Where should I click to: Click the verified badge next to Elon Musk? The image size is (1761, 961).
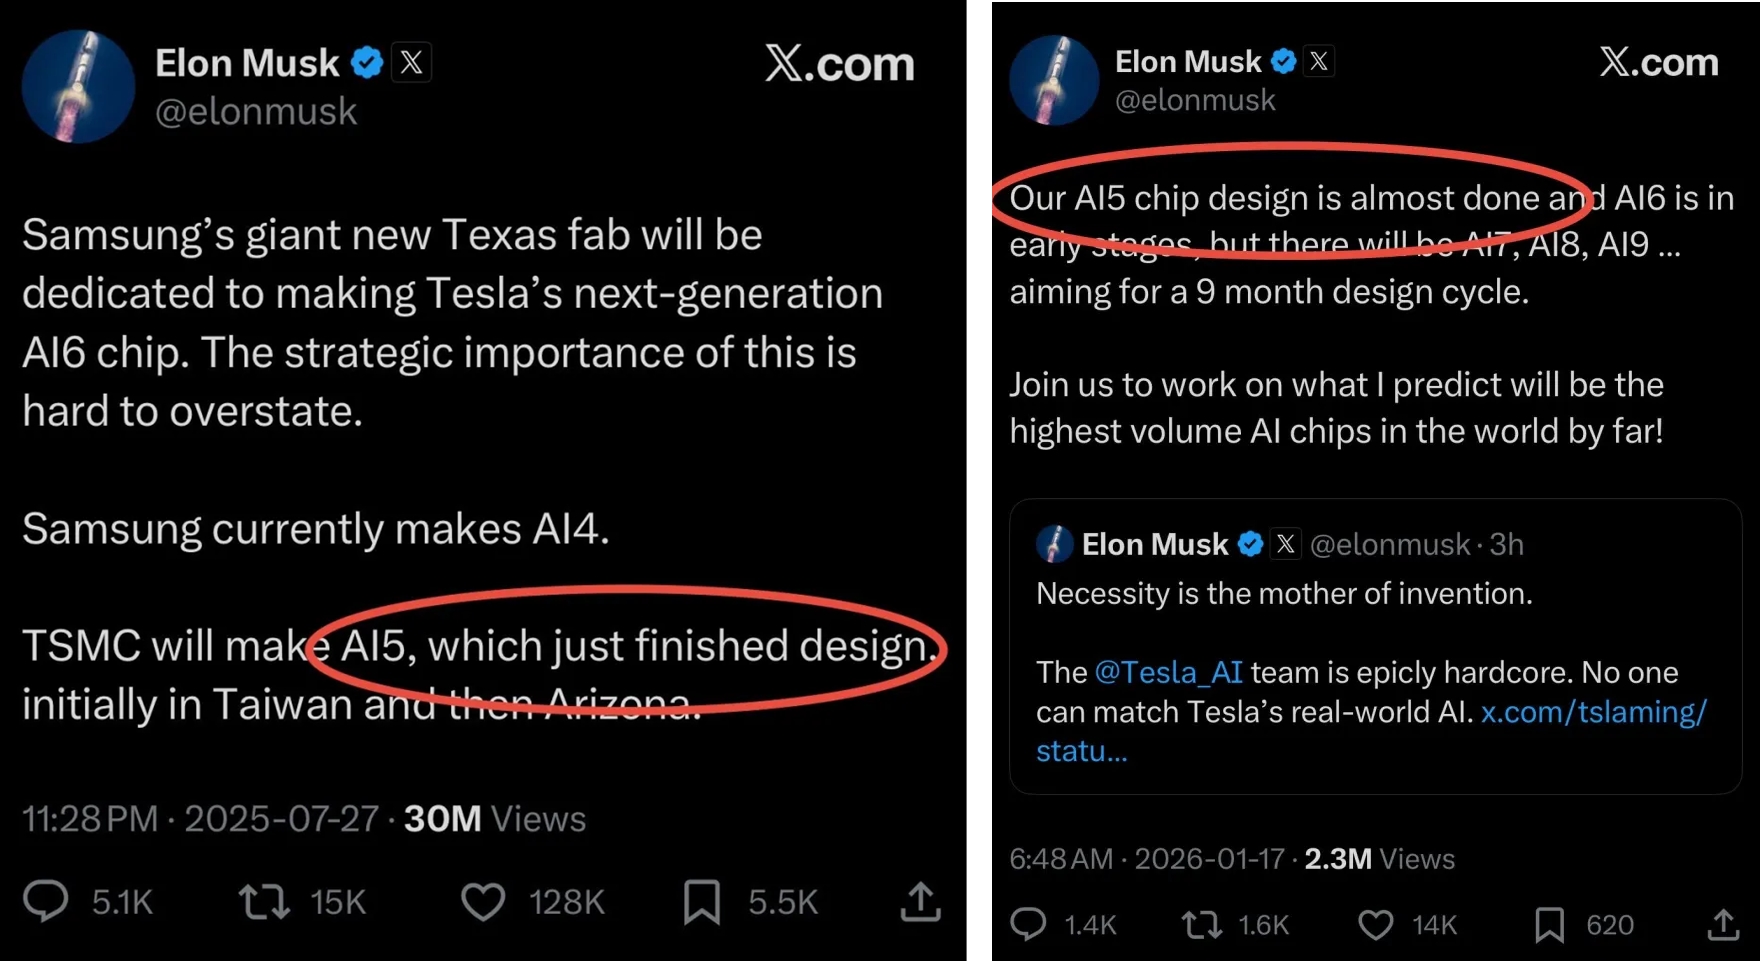click(x=368, y=61)
